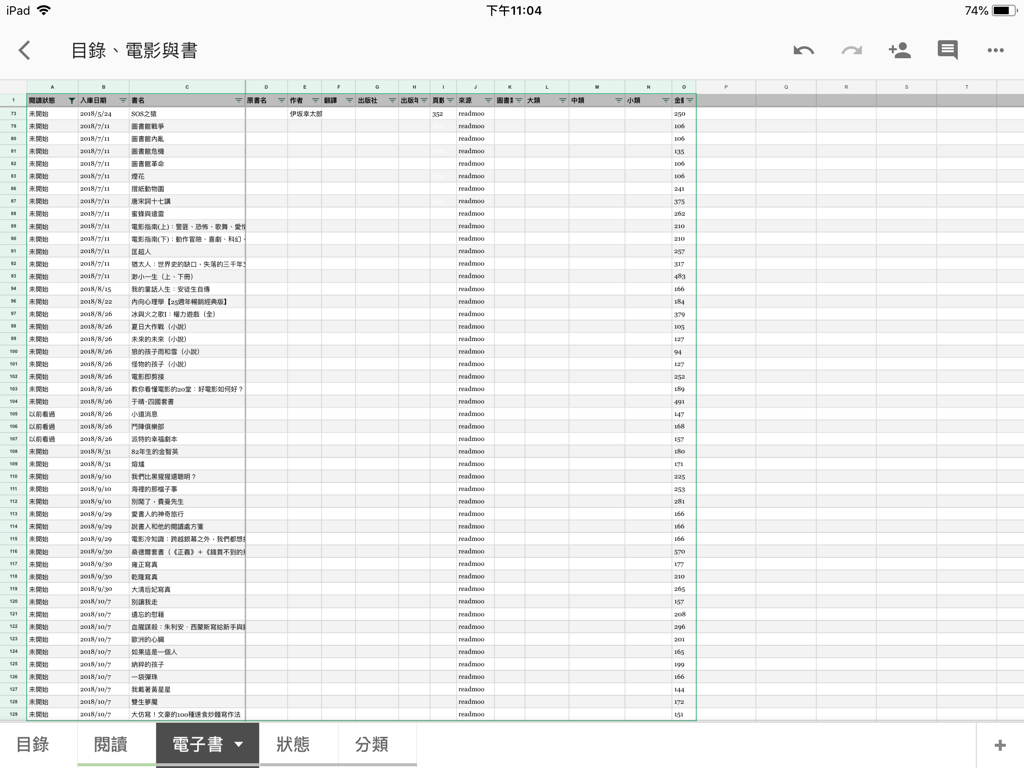Go back with the left arrow
This screenshot has height=768, width=1024.
pyautogui.click(x=25, y=50)
